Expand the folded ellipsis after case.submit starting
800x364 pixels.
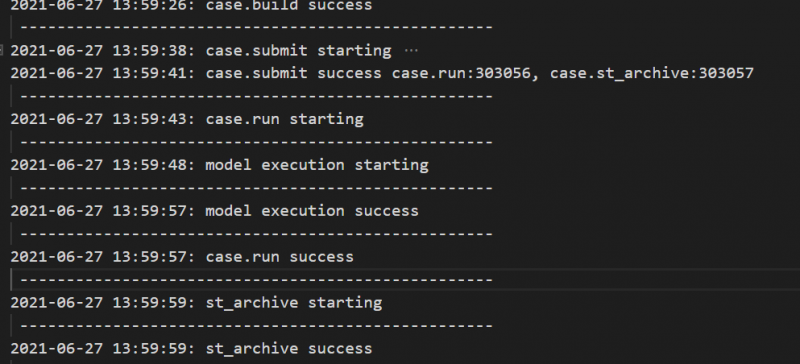click(411, 51)
